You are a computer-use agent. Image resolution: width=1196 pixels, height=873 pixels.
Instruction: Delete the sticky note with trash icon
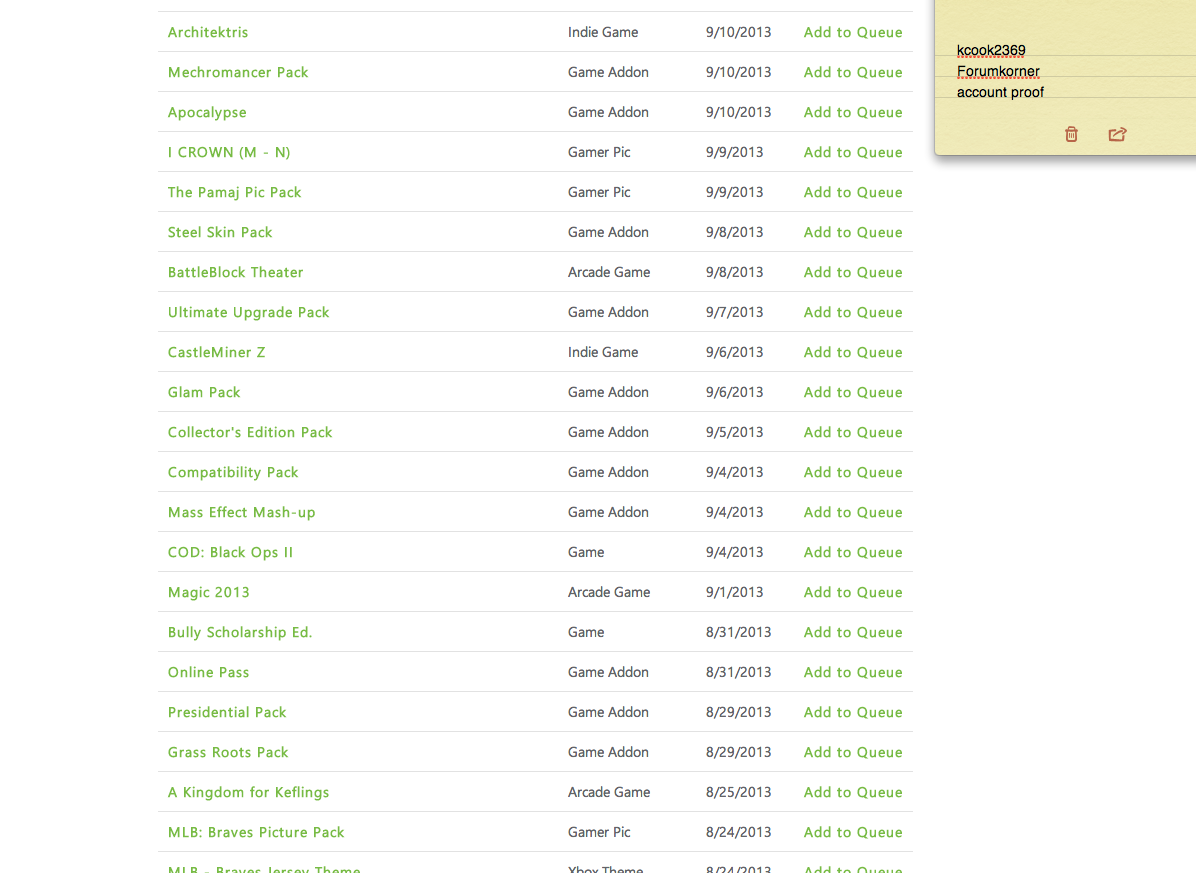1071,134
